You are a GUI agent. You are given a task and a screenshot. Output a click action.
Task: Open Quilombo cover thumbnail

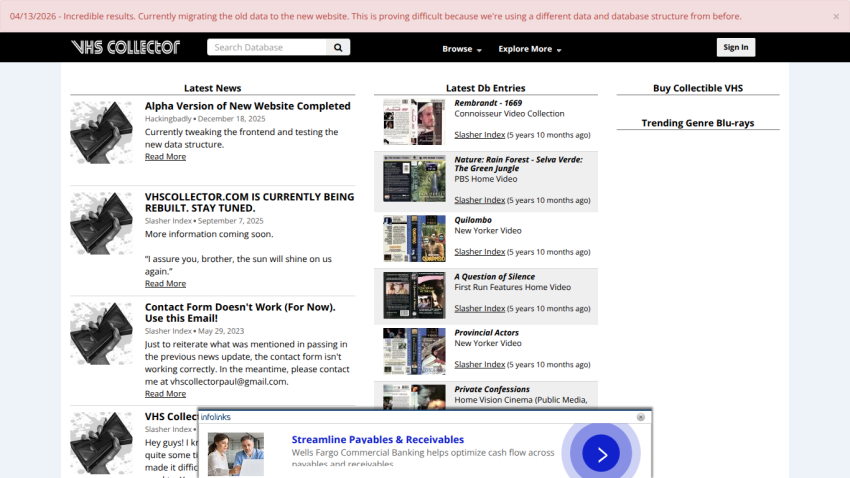414,238
